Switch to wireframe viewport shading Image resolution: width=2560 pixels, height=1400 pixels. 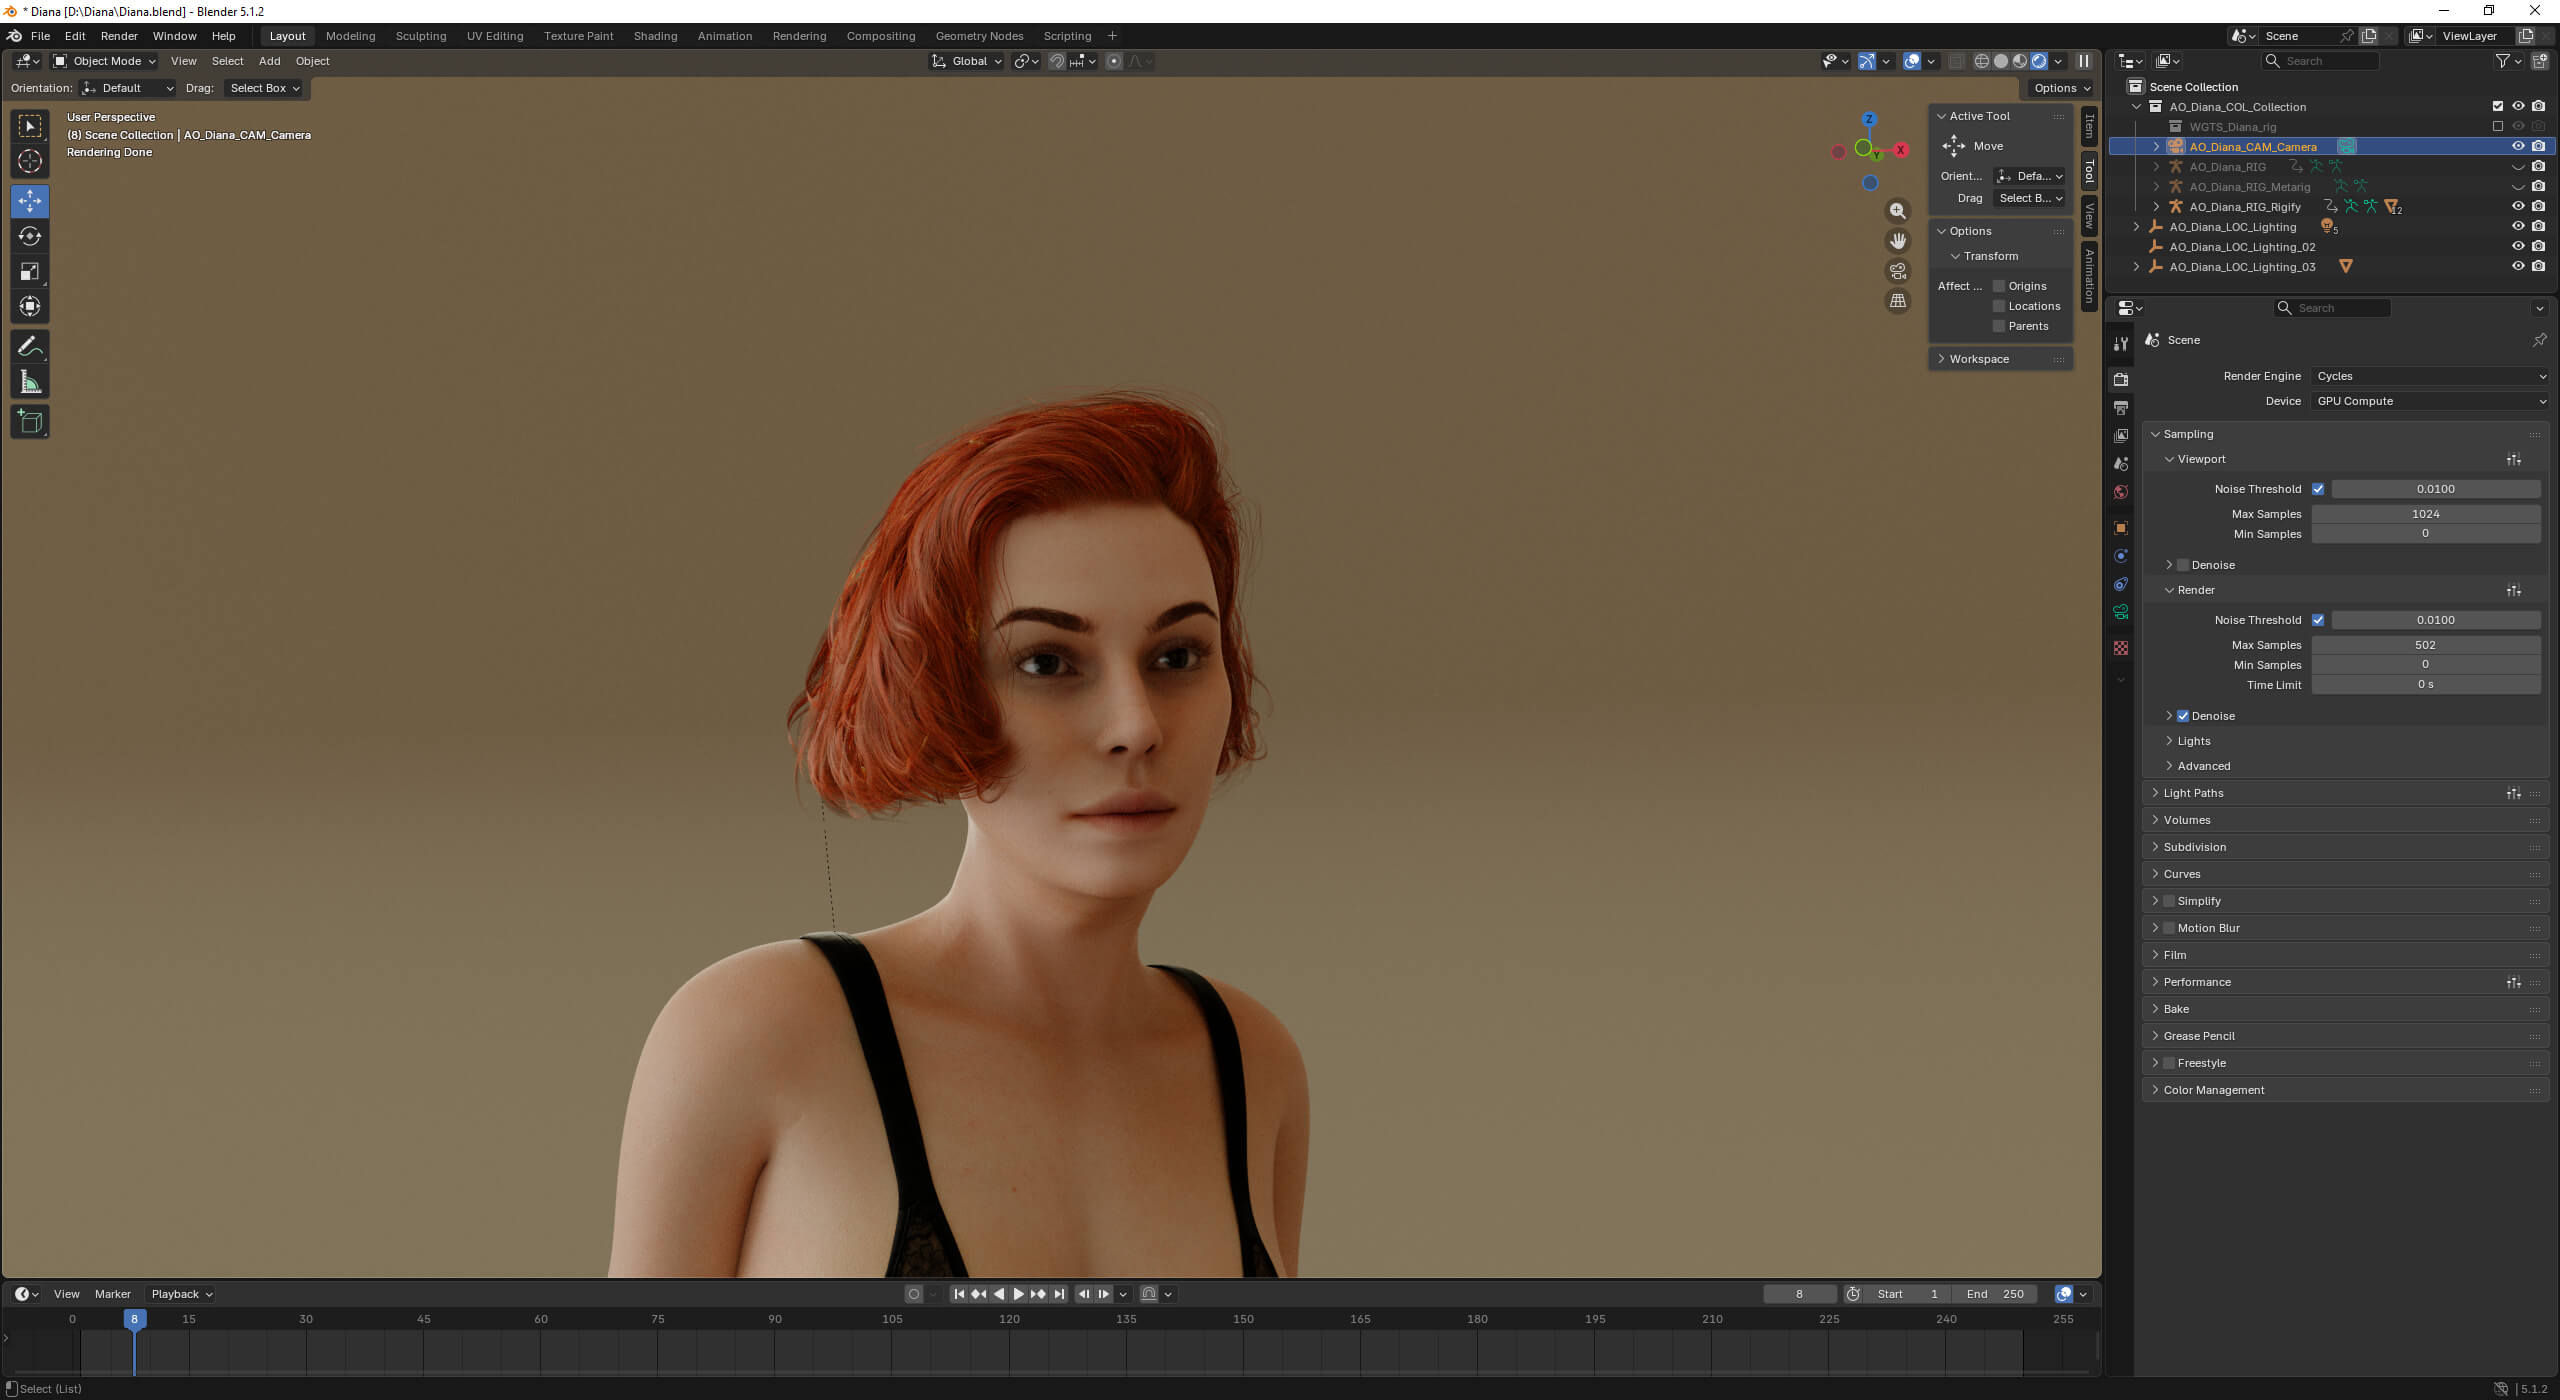click(x=1981, y=61)
